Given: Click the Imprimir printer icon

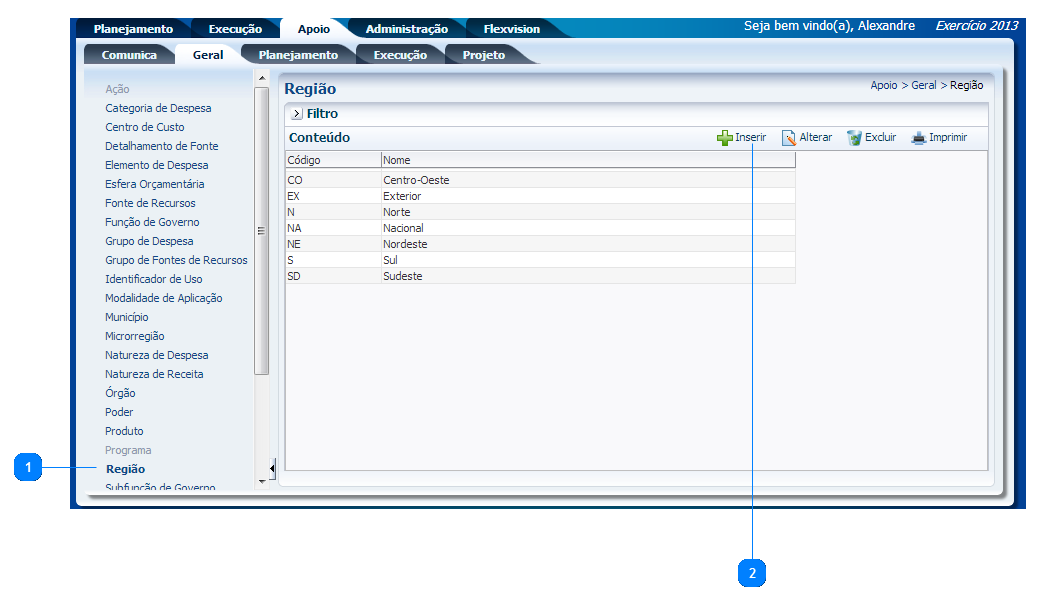Looking at the screenshot, I should pyautogui.click(x=918, y=138).
